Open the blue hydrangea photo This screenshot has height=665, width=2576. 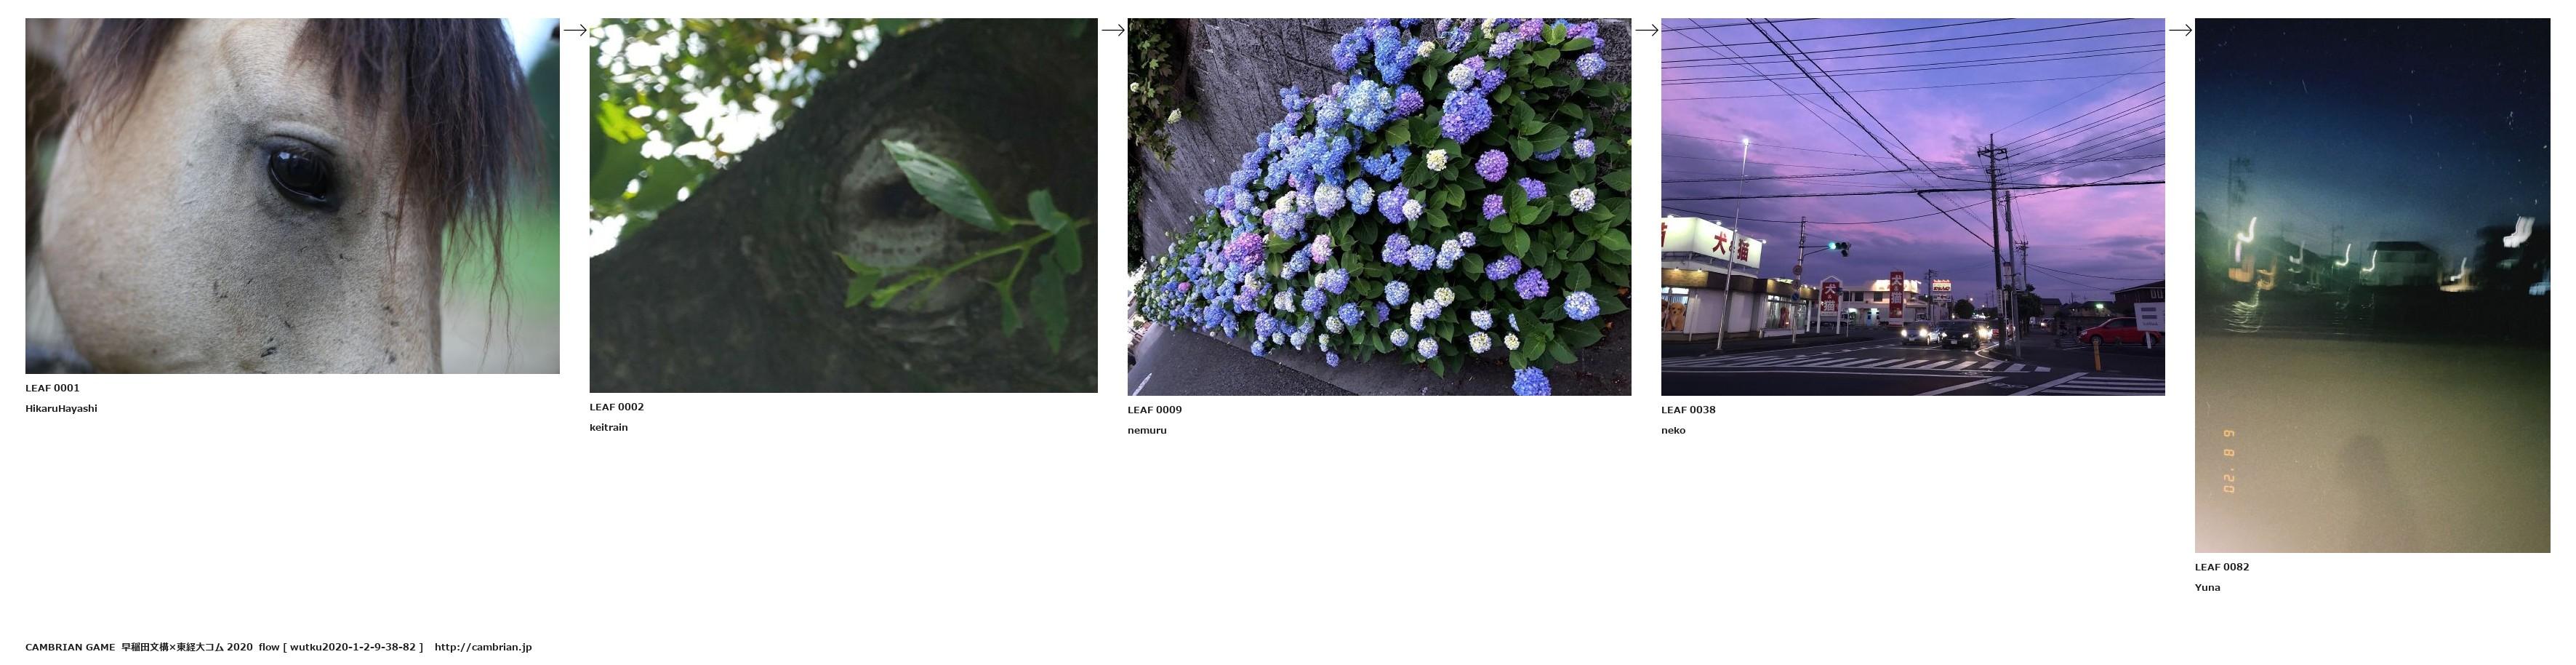(x=1380, y=207)
